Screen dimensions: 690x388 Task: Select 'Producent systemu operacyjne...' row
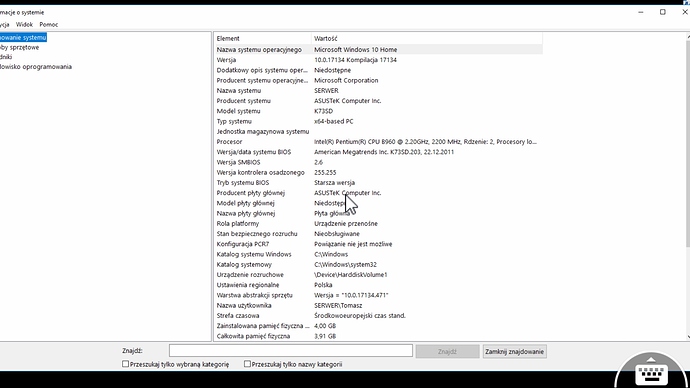tap(378, 81)
